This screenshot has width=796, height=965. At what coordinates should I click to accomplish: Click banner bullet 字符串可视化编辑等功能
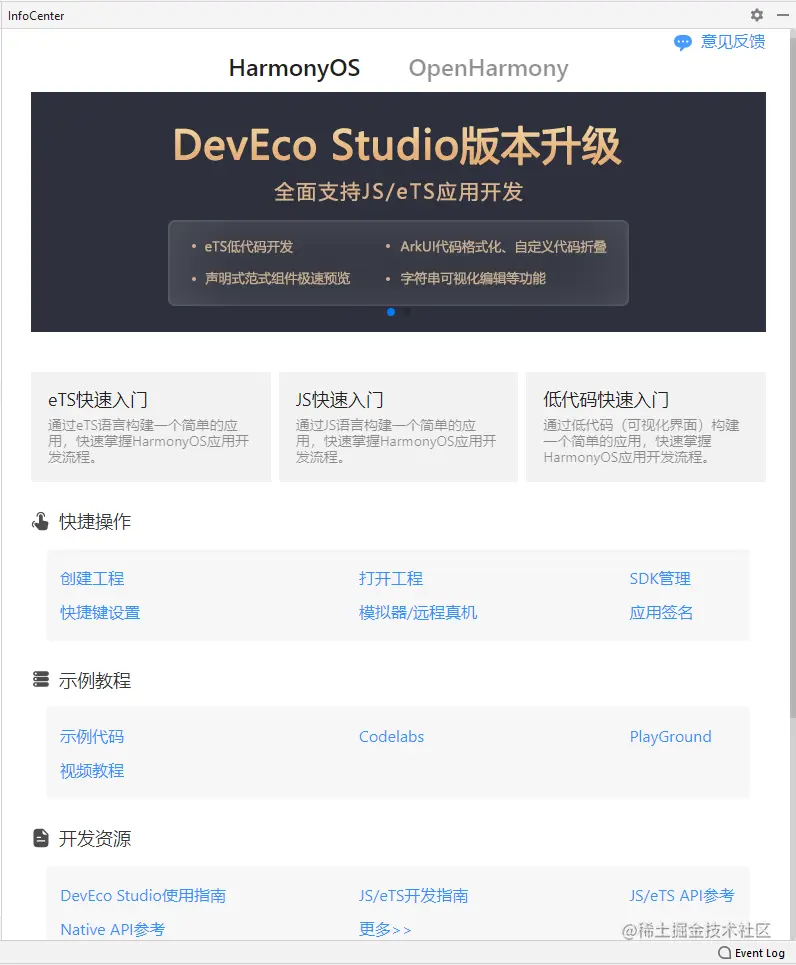pyautogui.click(x=473, y=278)
